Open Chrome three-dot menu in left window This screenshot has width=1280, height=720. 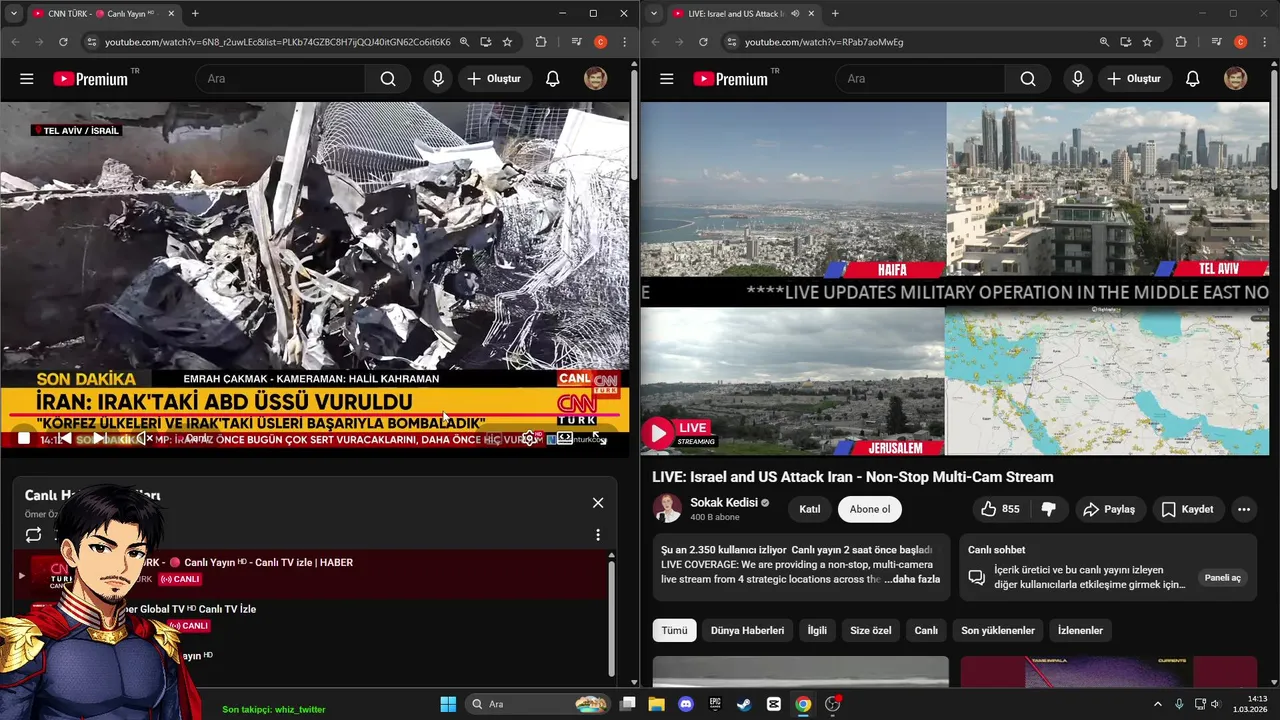pos(625,42)
